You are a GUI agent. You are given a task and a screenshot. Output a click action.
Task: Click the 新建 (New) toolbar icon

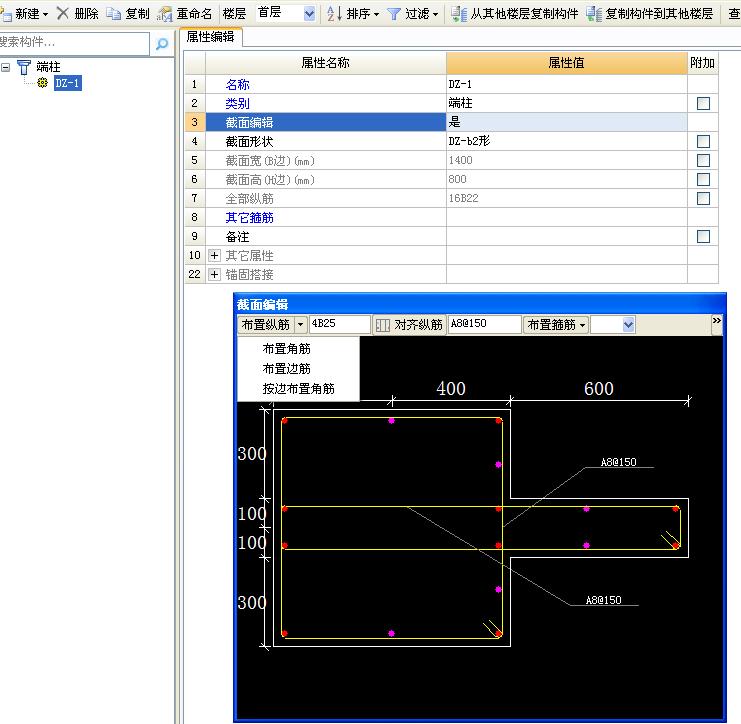[6, 14]
